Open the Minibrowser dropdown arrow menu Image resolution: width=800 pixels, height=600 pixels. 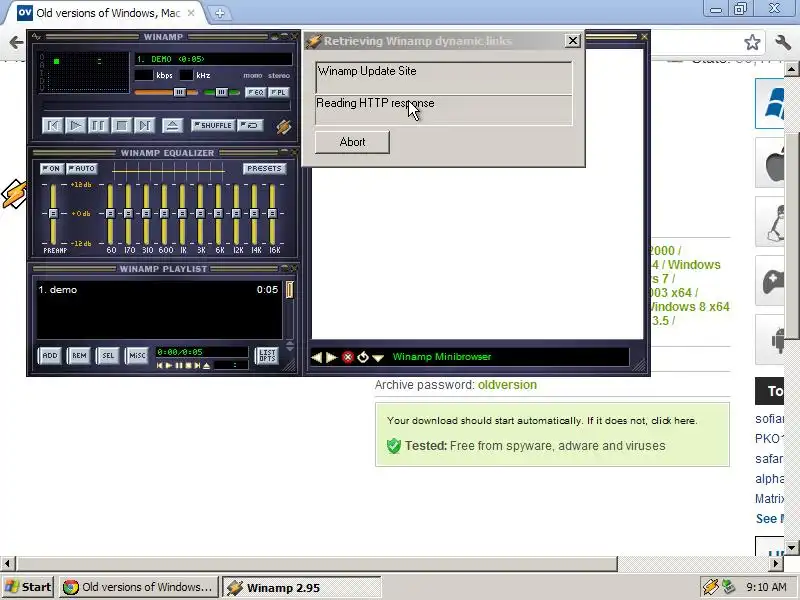tap(378, 358)
